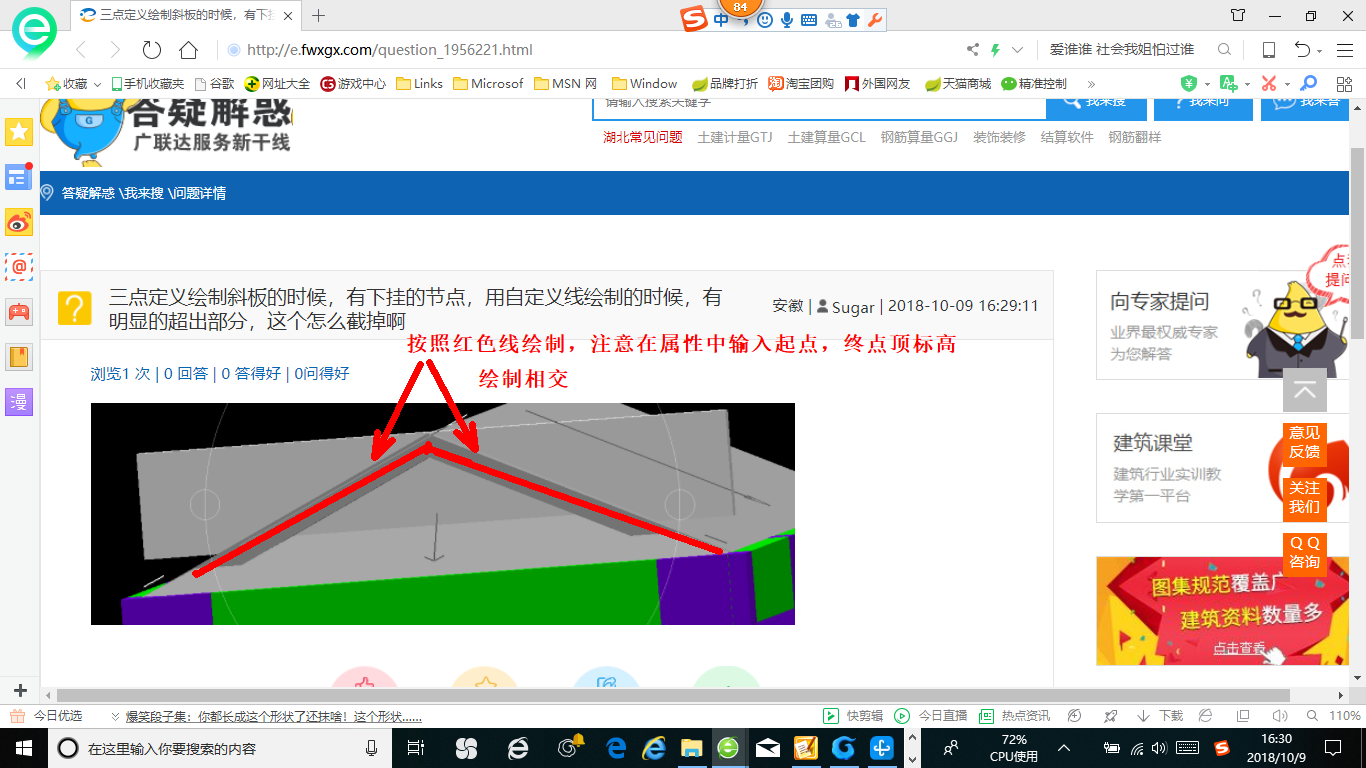
Task: Open the 收藏 favorites dropdown
Action: tap(74, 84)
